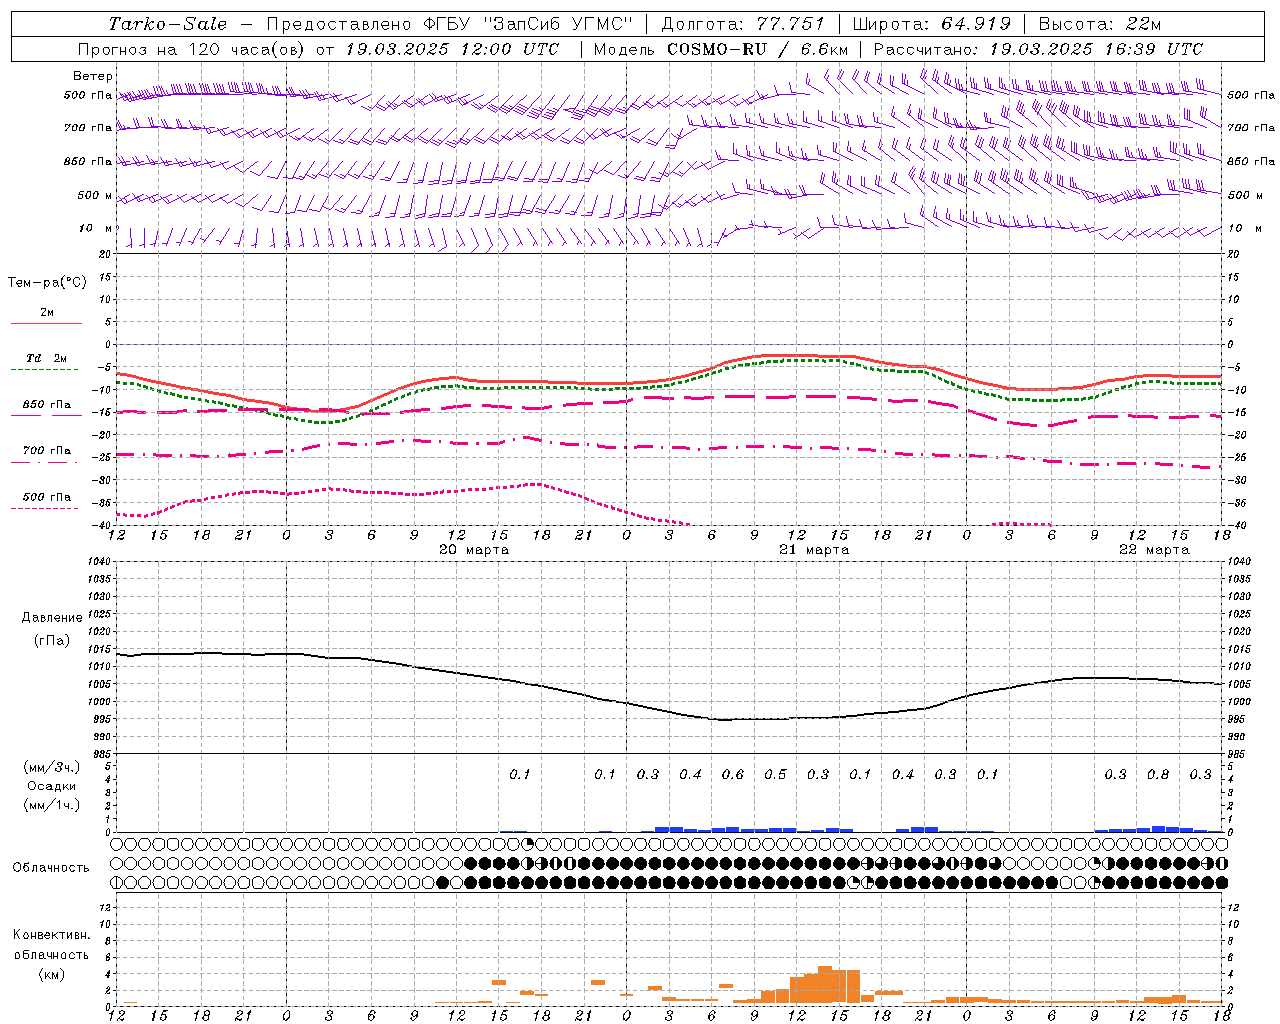Click the Тем-ра(°C) axis title
The height and width of the screenshot is (1024, 1280).
point(47,283)
